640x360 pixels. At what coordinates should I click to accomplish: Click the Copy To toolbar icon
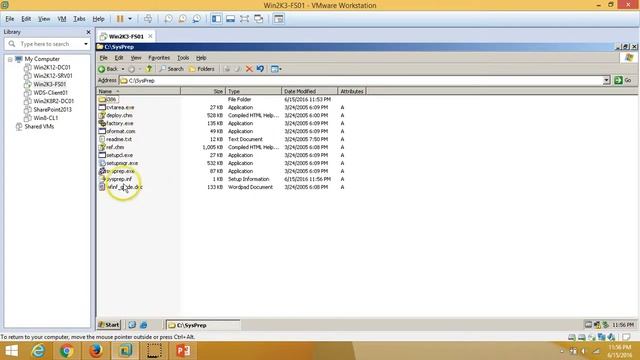coord(238,69)
